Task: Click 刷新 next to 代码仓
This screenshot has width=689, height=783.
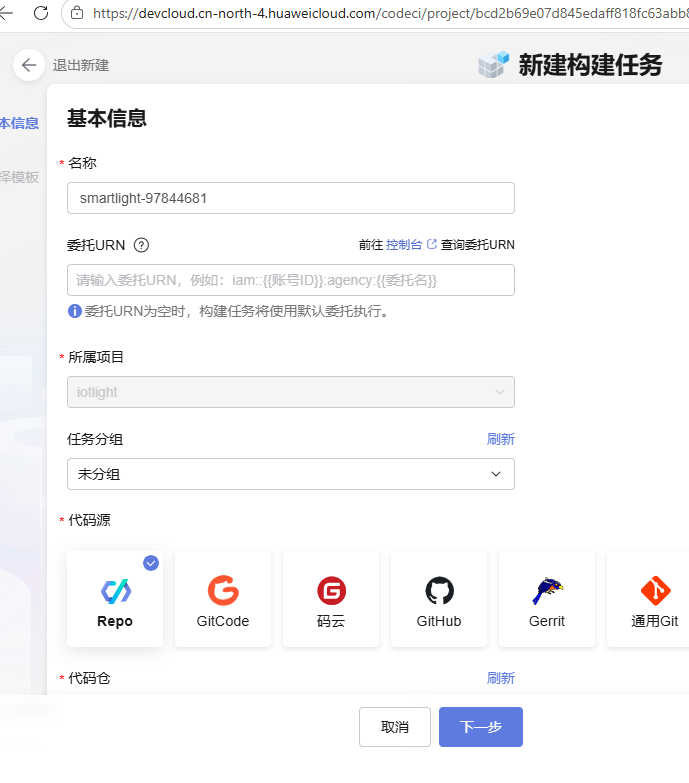Action: click(x=500, y=678)
